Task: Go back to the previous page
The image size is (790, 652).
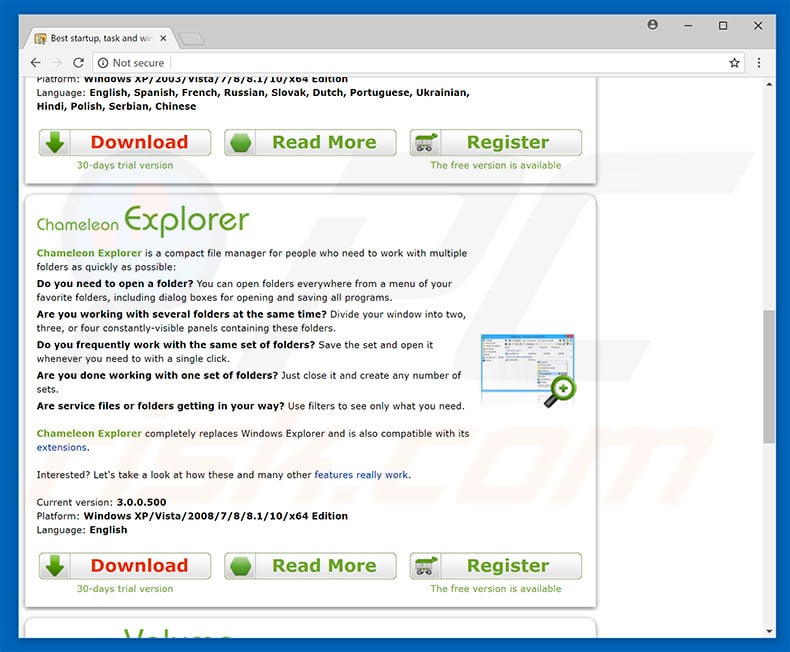Action: [35, 62]
